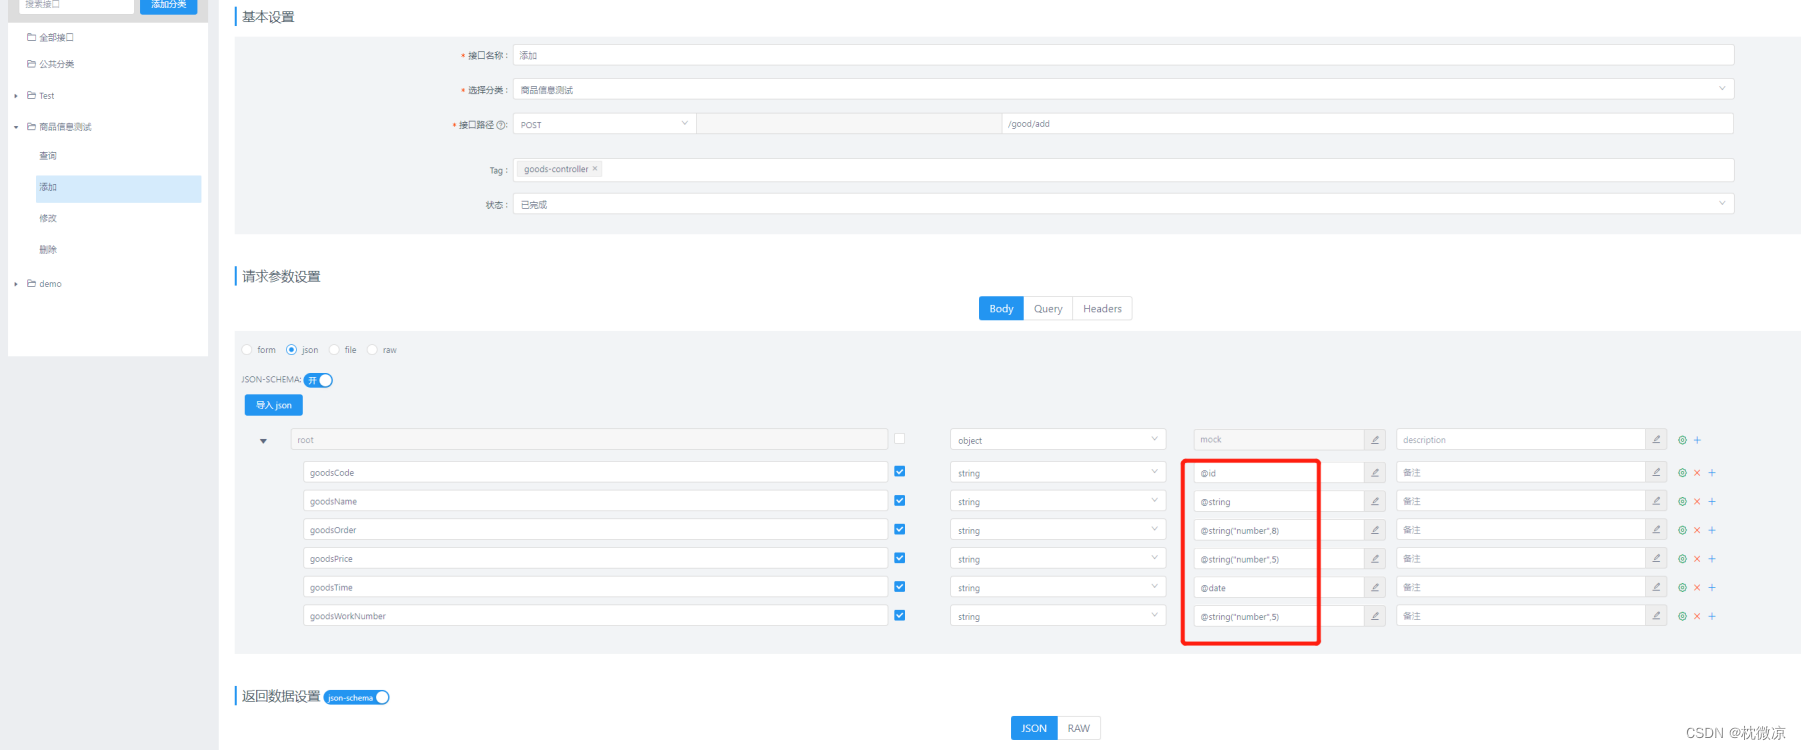Remove the goodsPrice field

coord(1697,559)
